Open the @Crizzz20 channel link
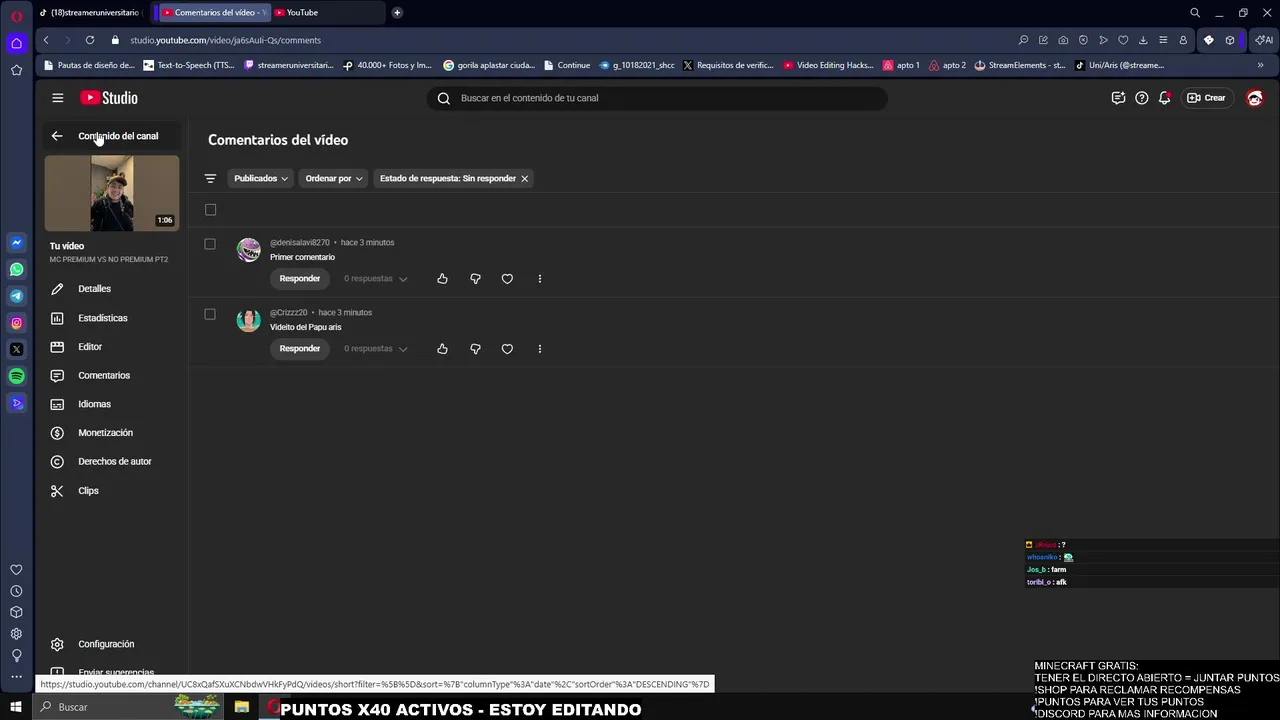The image size is (1280, 720). click(x=289, y=313)
